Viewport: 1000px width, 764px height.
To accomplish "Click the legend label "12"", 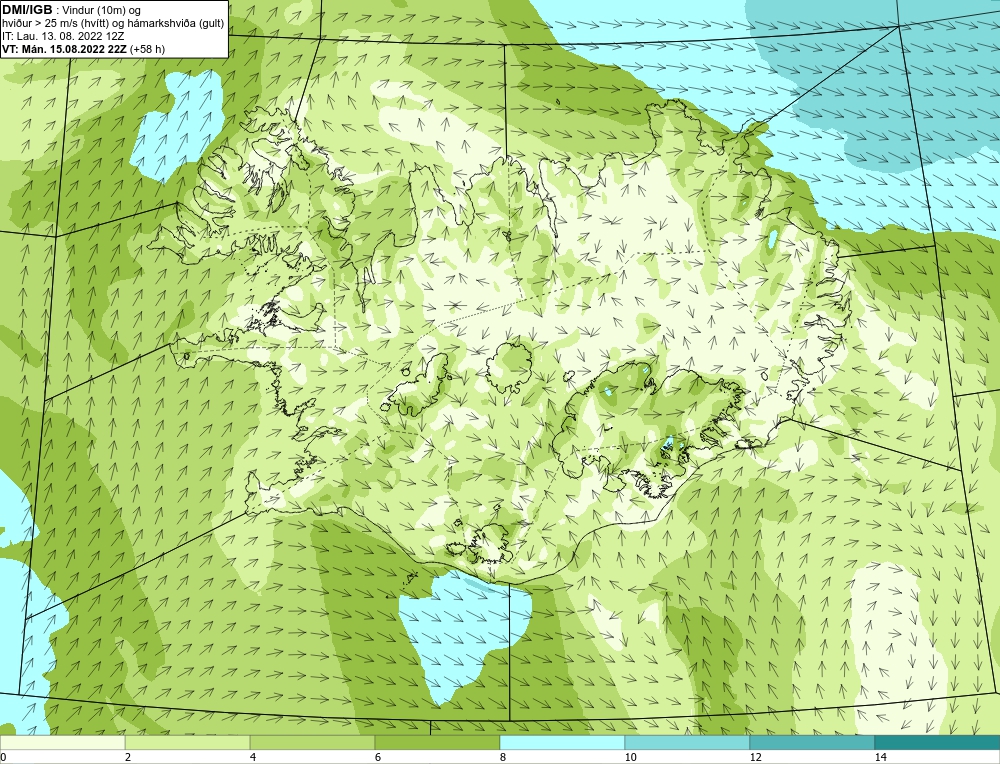I will tap(755, 757).
